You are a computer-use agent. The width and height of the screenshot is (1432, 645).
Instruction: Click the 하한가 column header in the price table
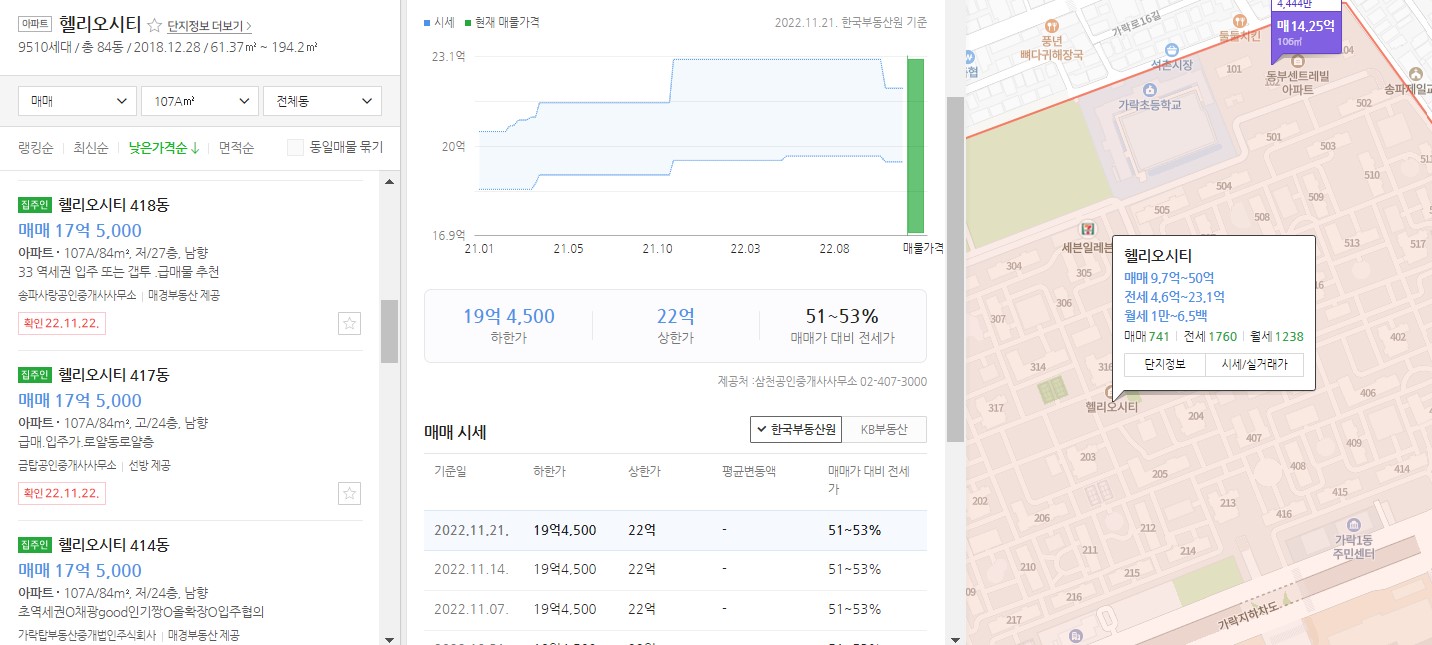click(550, 471)
